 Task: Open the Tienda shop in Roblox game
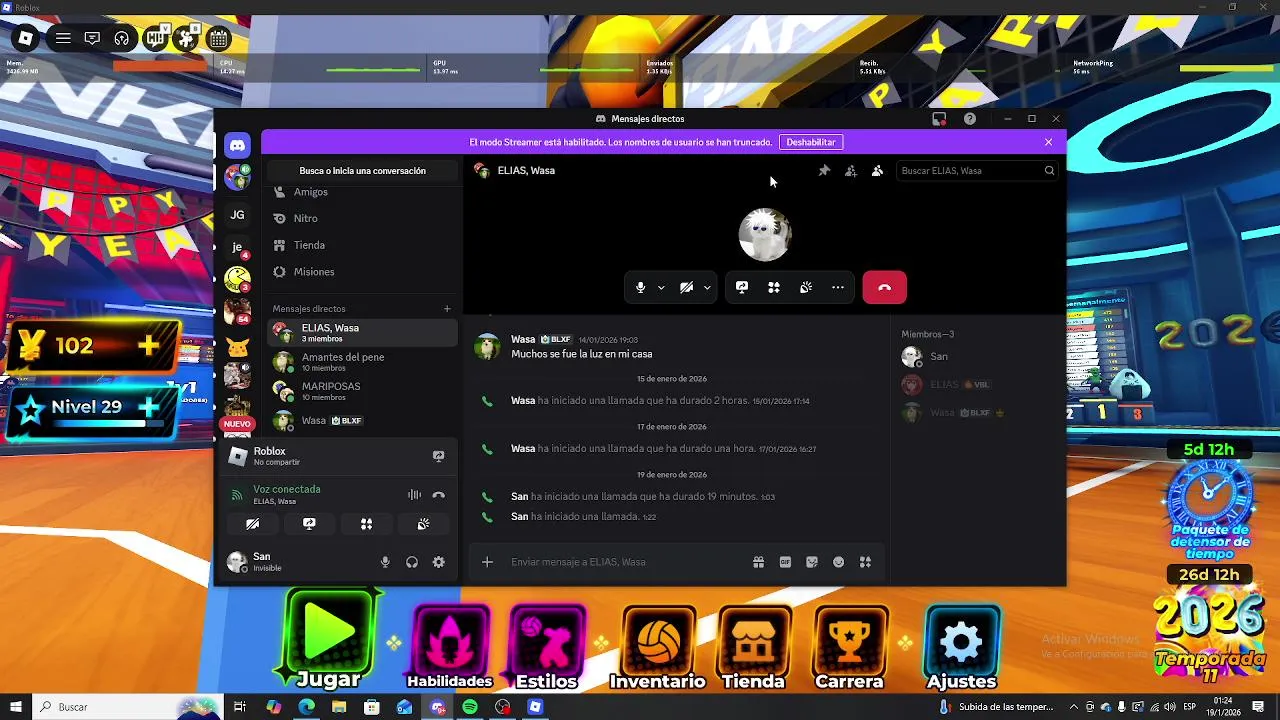coord(754,647)
